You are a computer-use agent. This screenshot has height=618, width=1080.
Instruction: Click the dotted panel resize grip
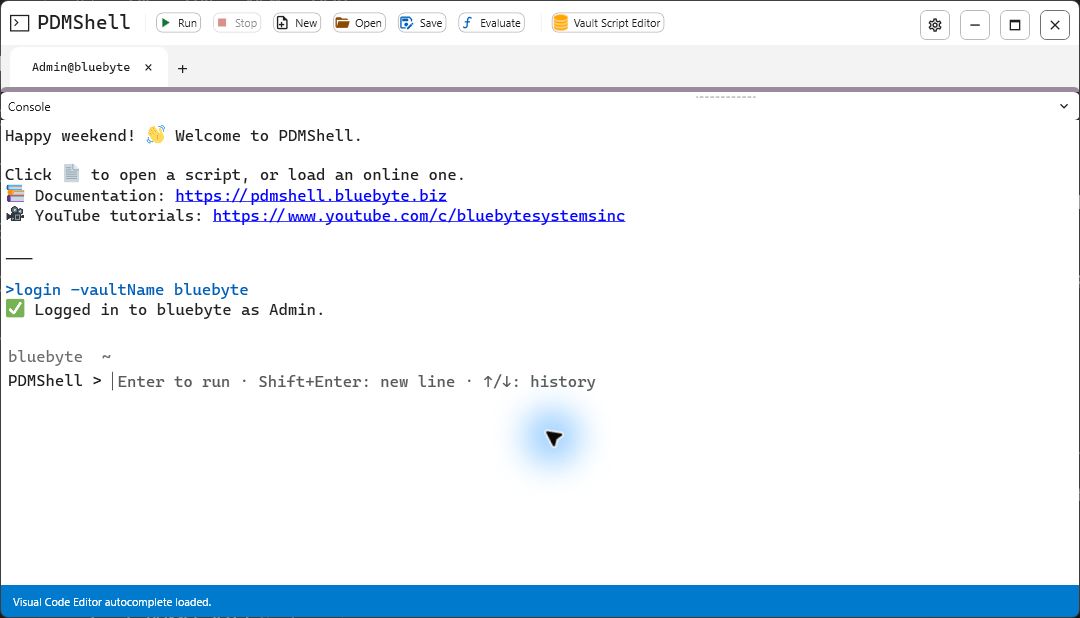(725, 97)
